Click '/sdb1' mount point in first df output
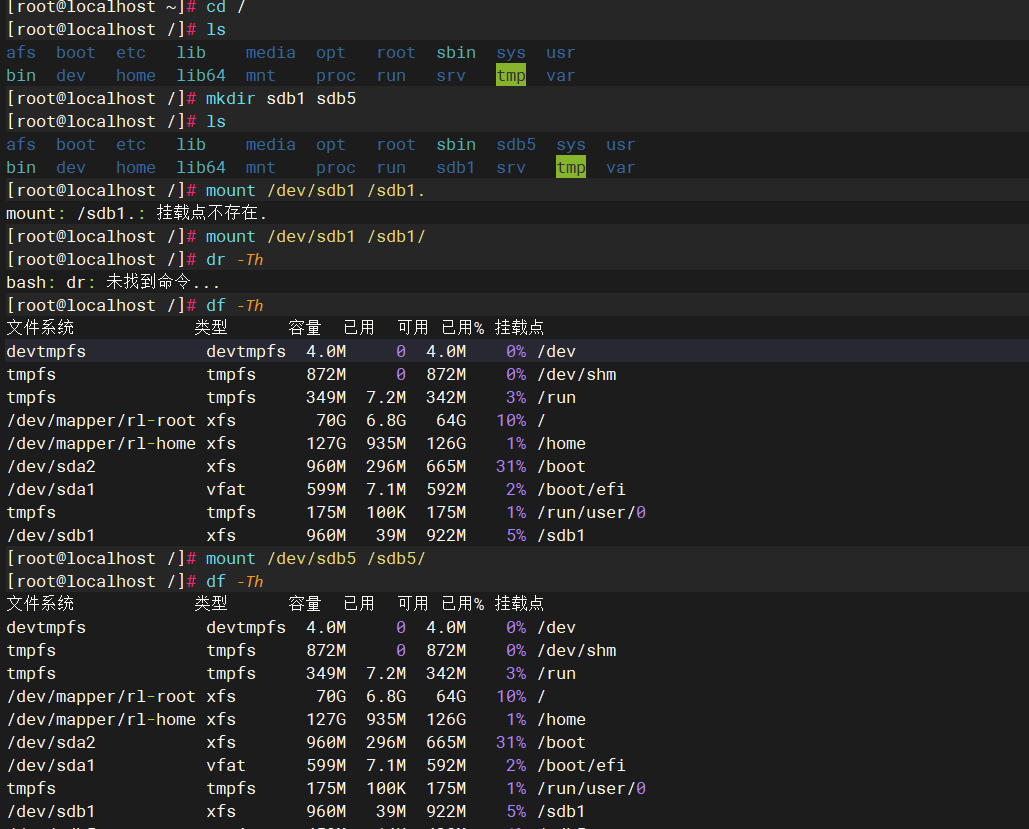 (x=561, y=536)
